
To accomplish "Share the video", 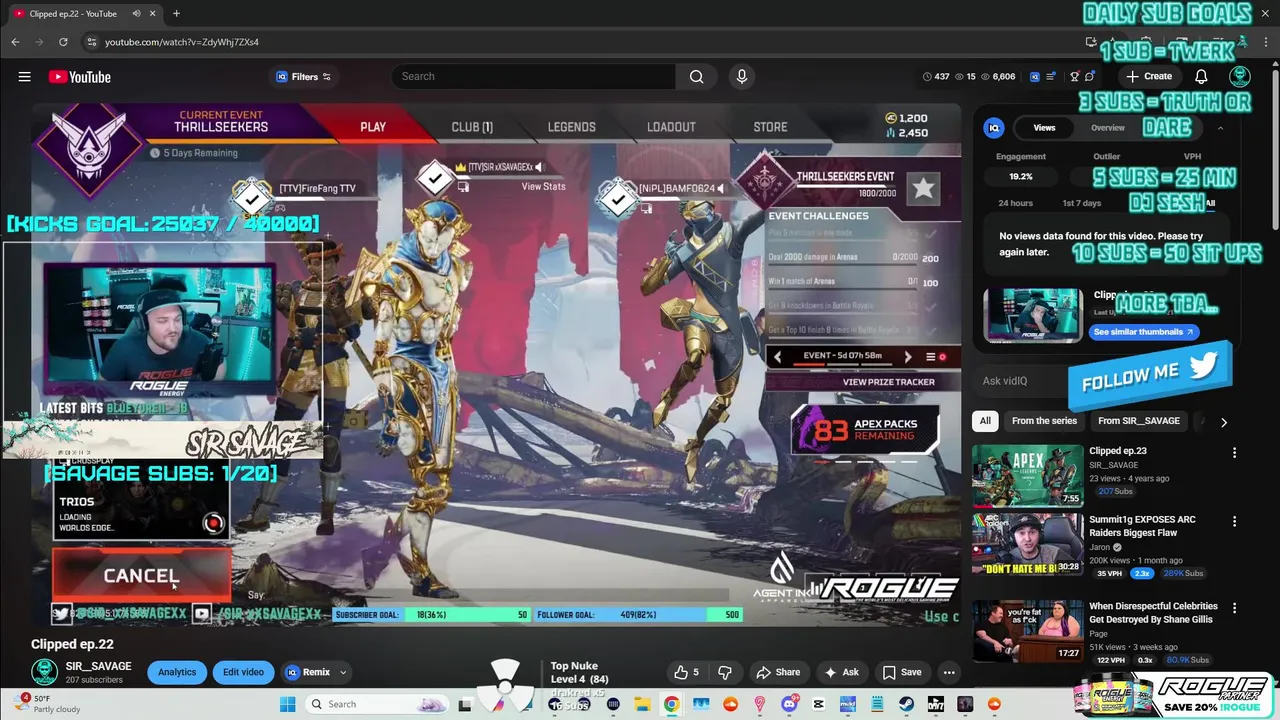I will [778, 672].
